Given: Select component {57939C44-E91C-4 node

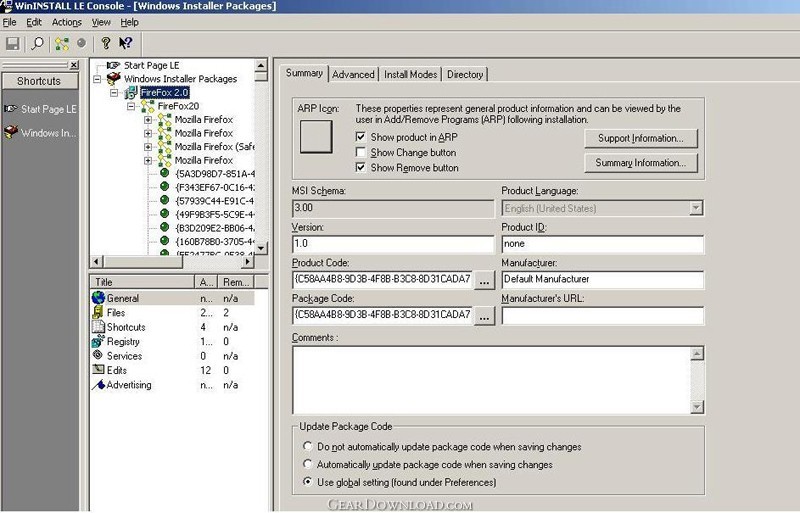Looking at the screenshot, I should click(214, 201).
